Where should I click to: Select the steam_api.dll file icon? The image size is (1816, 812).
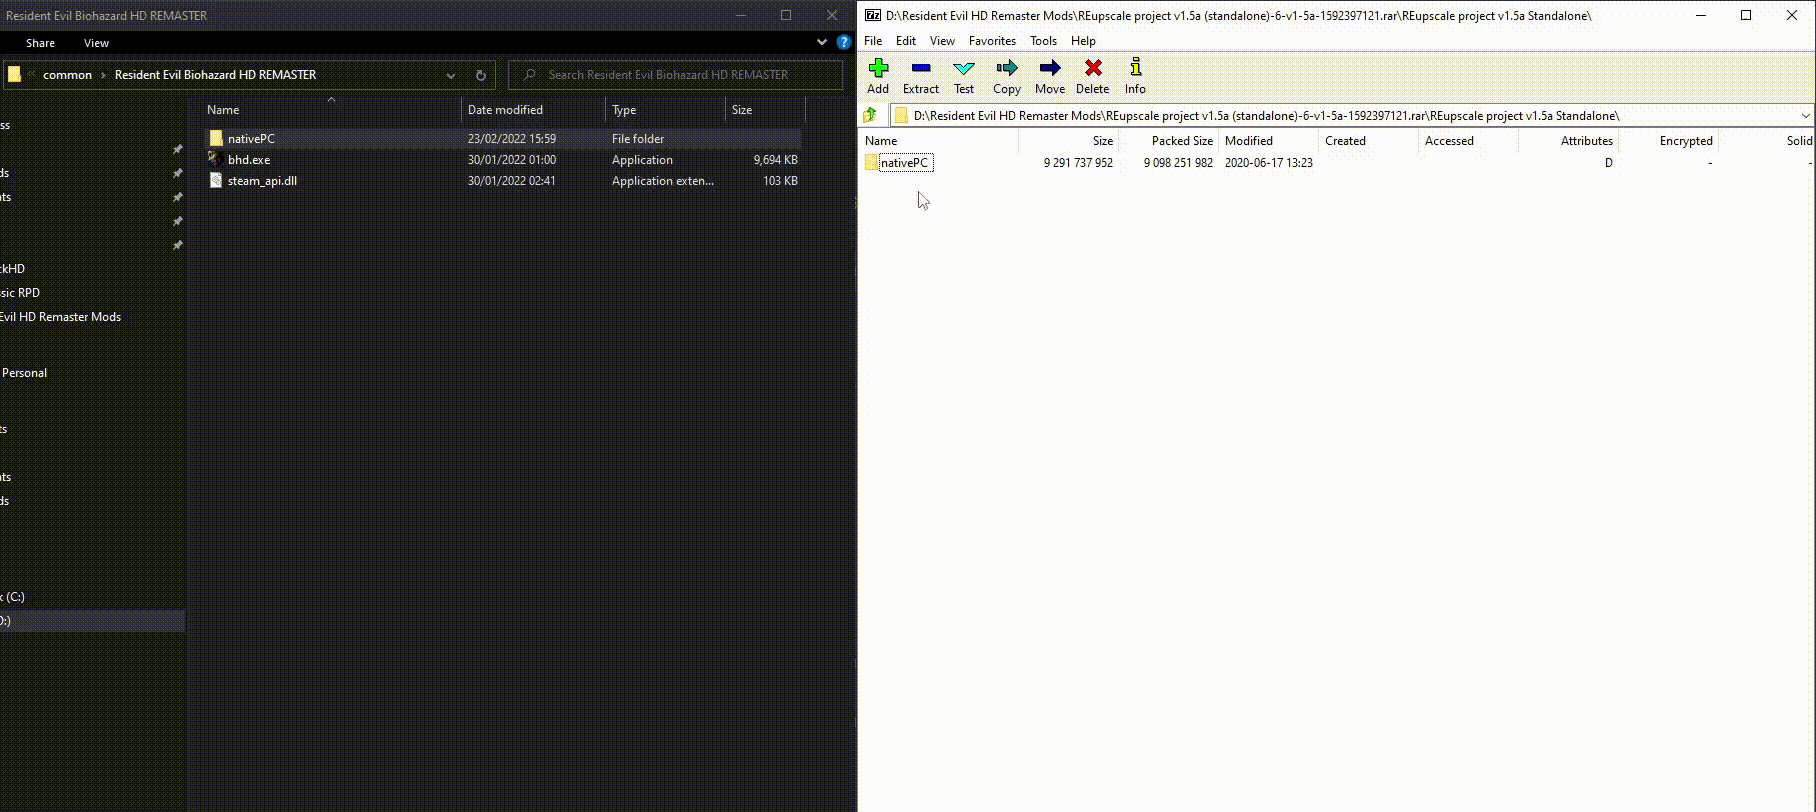(215, 180)
